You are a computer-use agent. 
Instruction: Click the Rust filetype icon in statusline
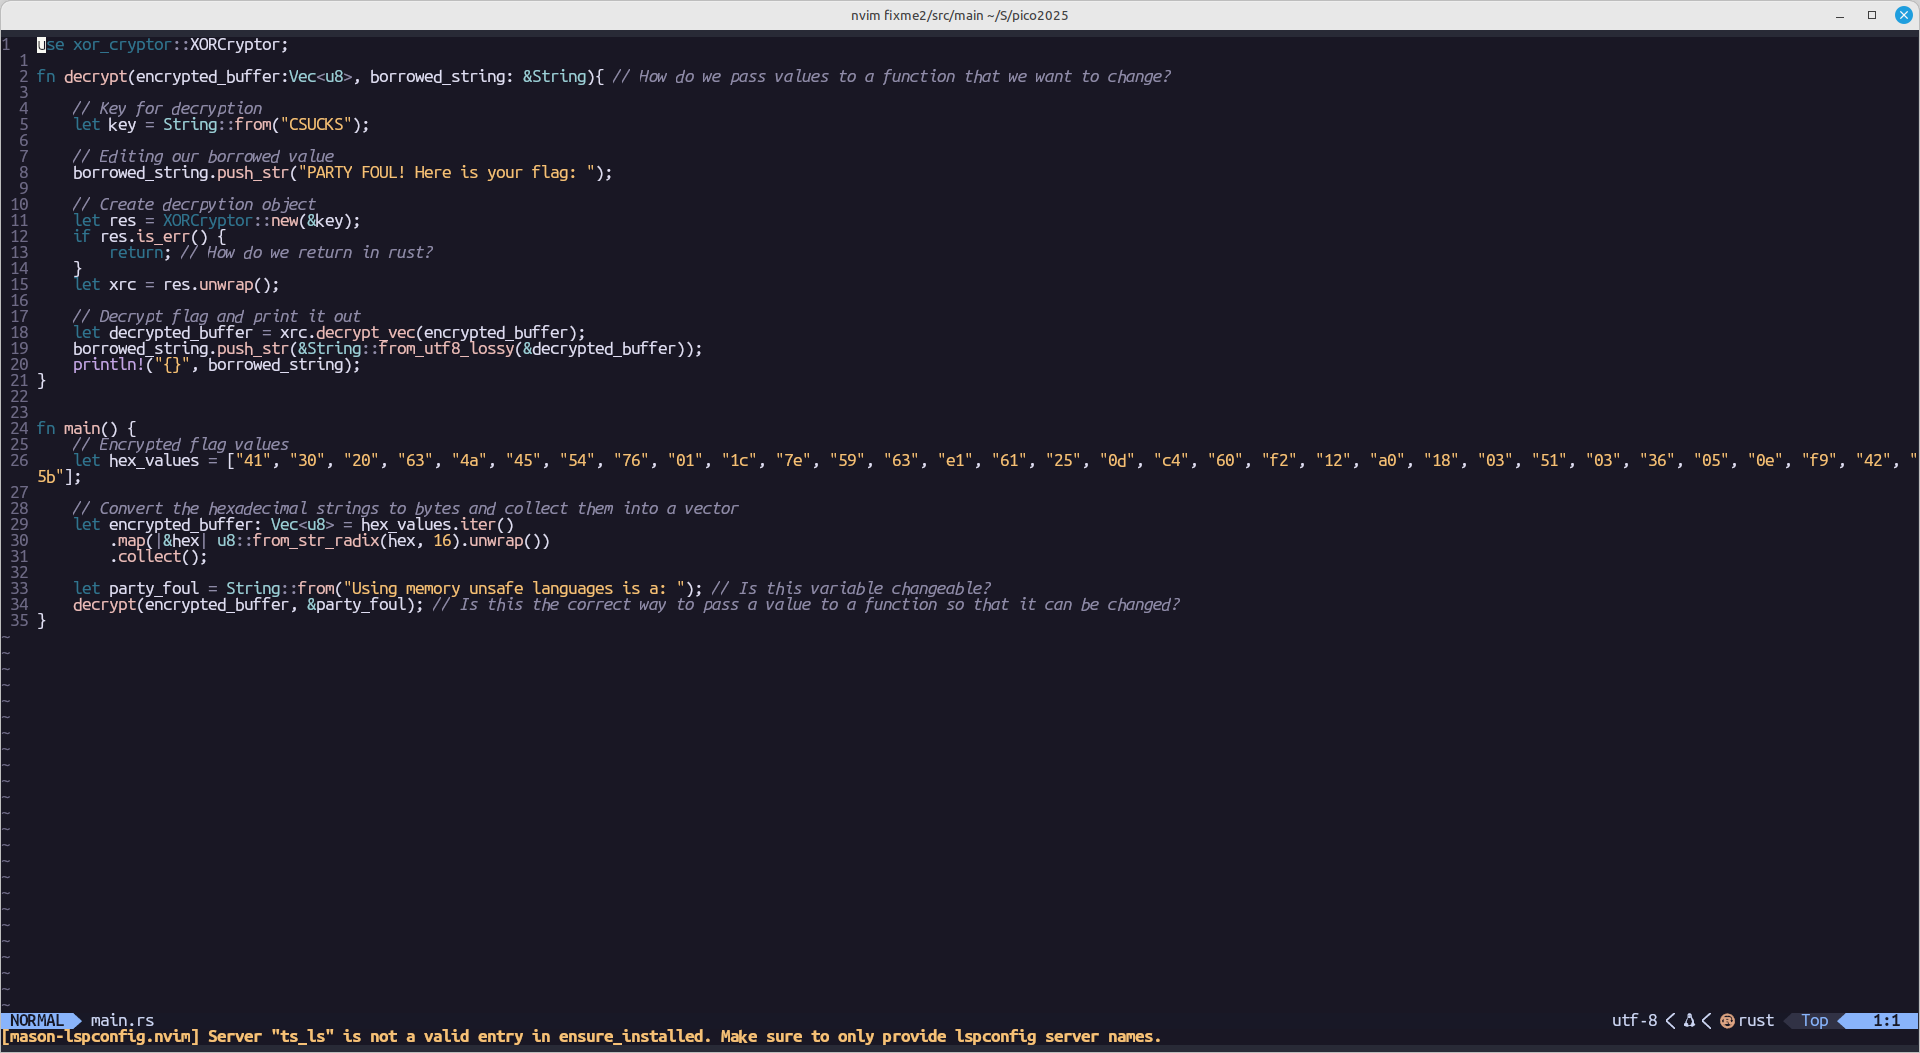[x=1727, y=1021]
